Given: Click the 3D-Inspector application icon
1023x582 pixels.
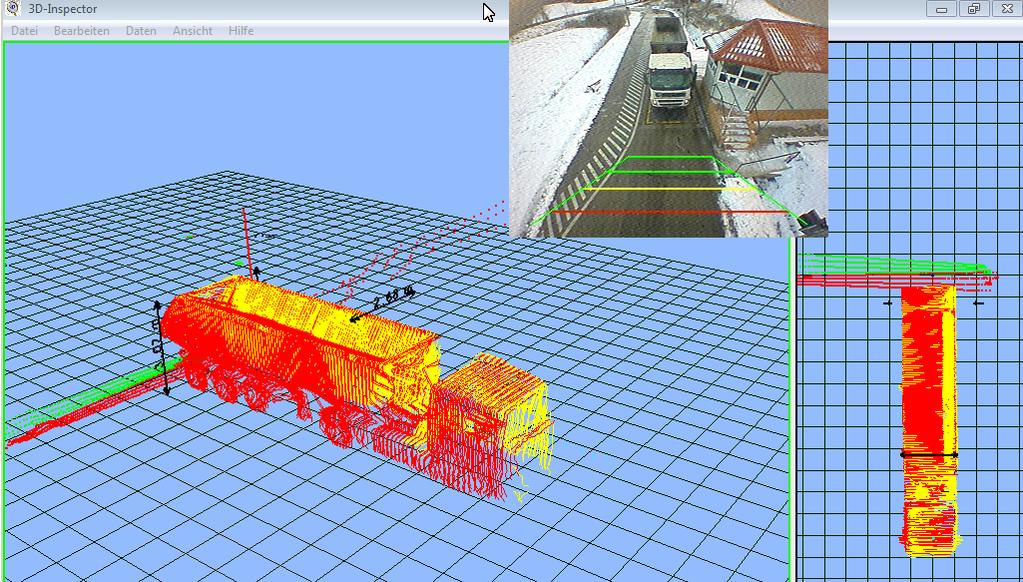Looking at the screenshot, I should (x=13, y=8).
